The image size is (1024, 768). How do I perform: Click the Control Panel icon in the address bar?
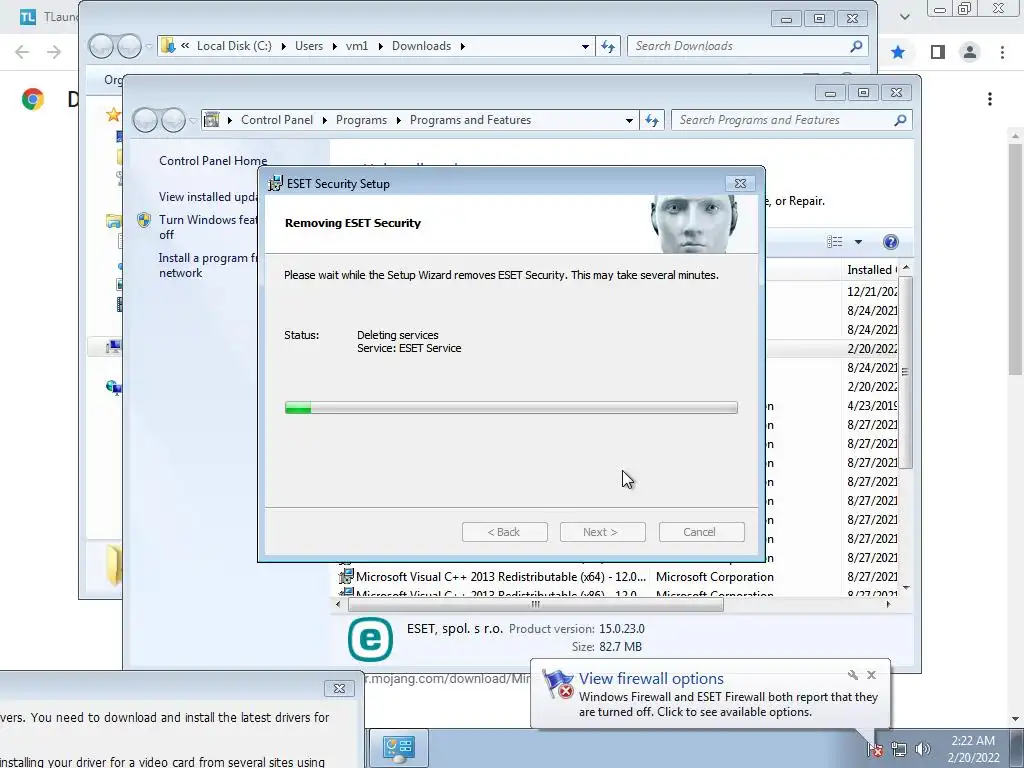pyautogui.click(x=212, y=120)
